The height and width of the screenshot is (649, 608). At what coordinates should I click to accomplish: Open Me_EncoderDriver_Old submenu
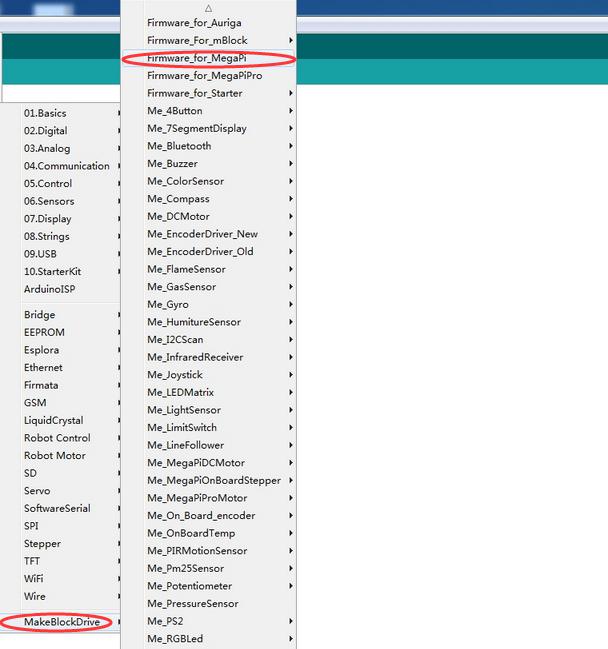(209, 252)
